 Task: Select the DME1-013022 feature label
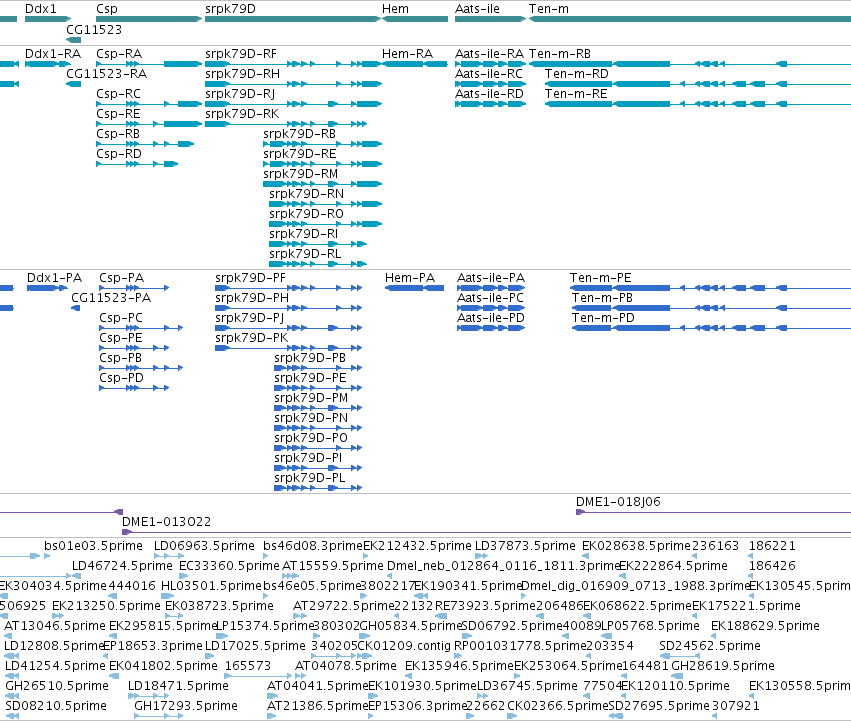(x=166, y=522)
